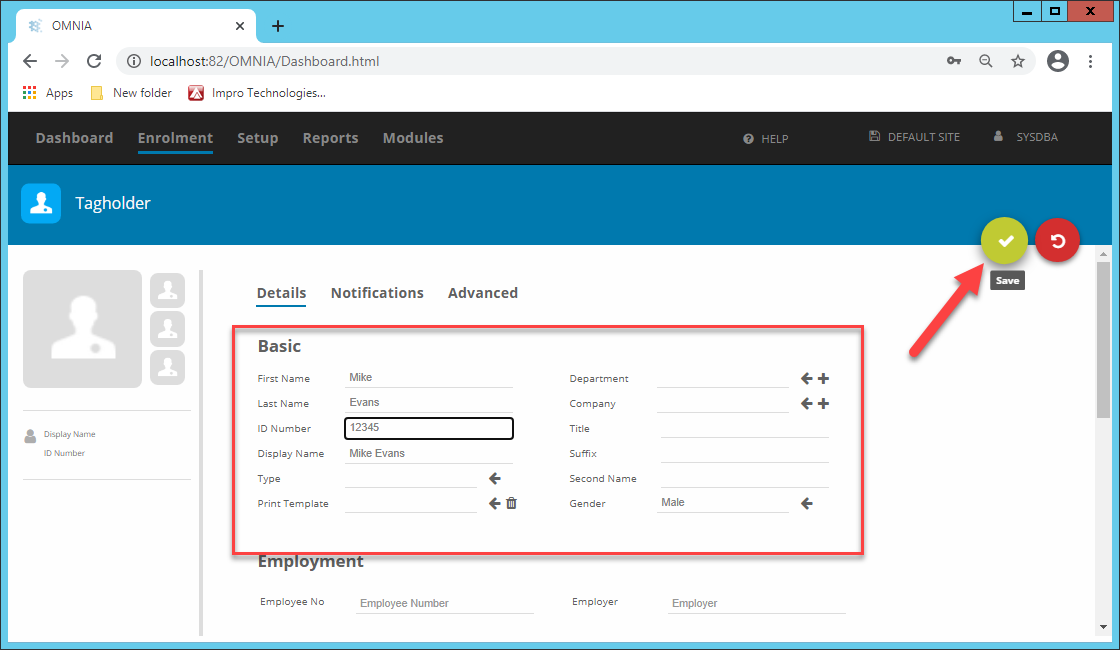Click the Employee Number input field
Viewport: 1120px width, 650px height.
point(445,604)
